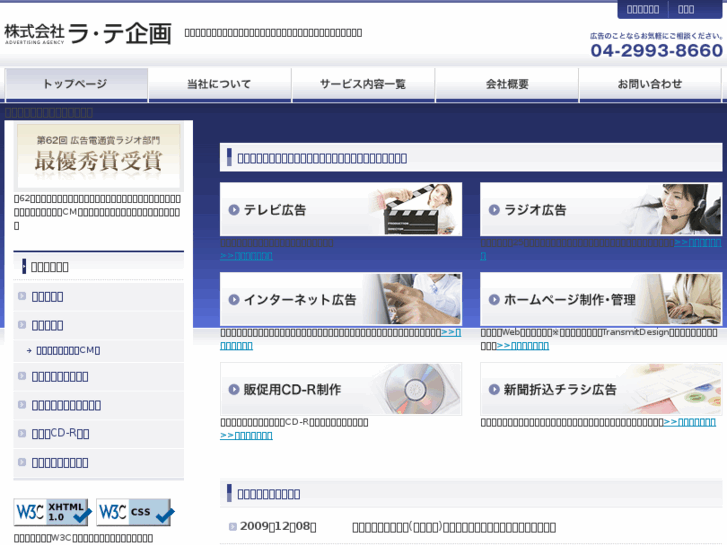Open the ラジオ広告 service banner
This screenshot has width=727, height=545.
coord(601,209)
